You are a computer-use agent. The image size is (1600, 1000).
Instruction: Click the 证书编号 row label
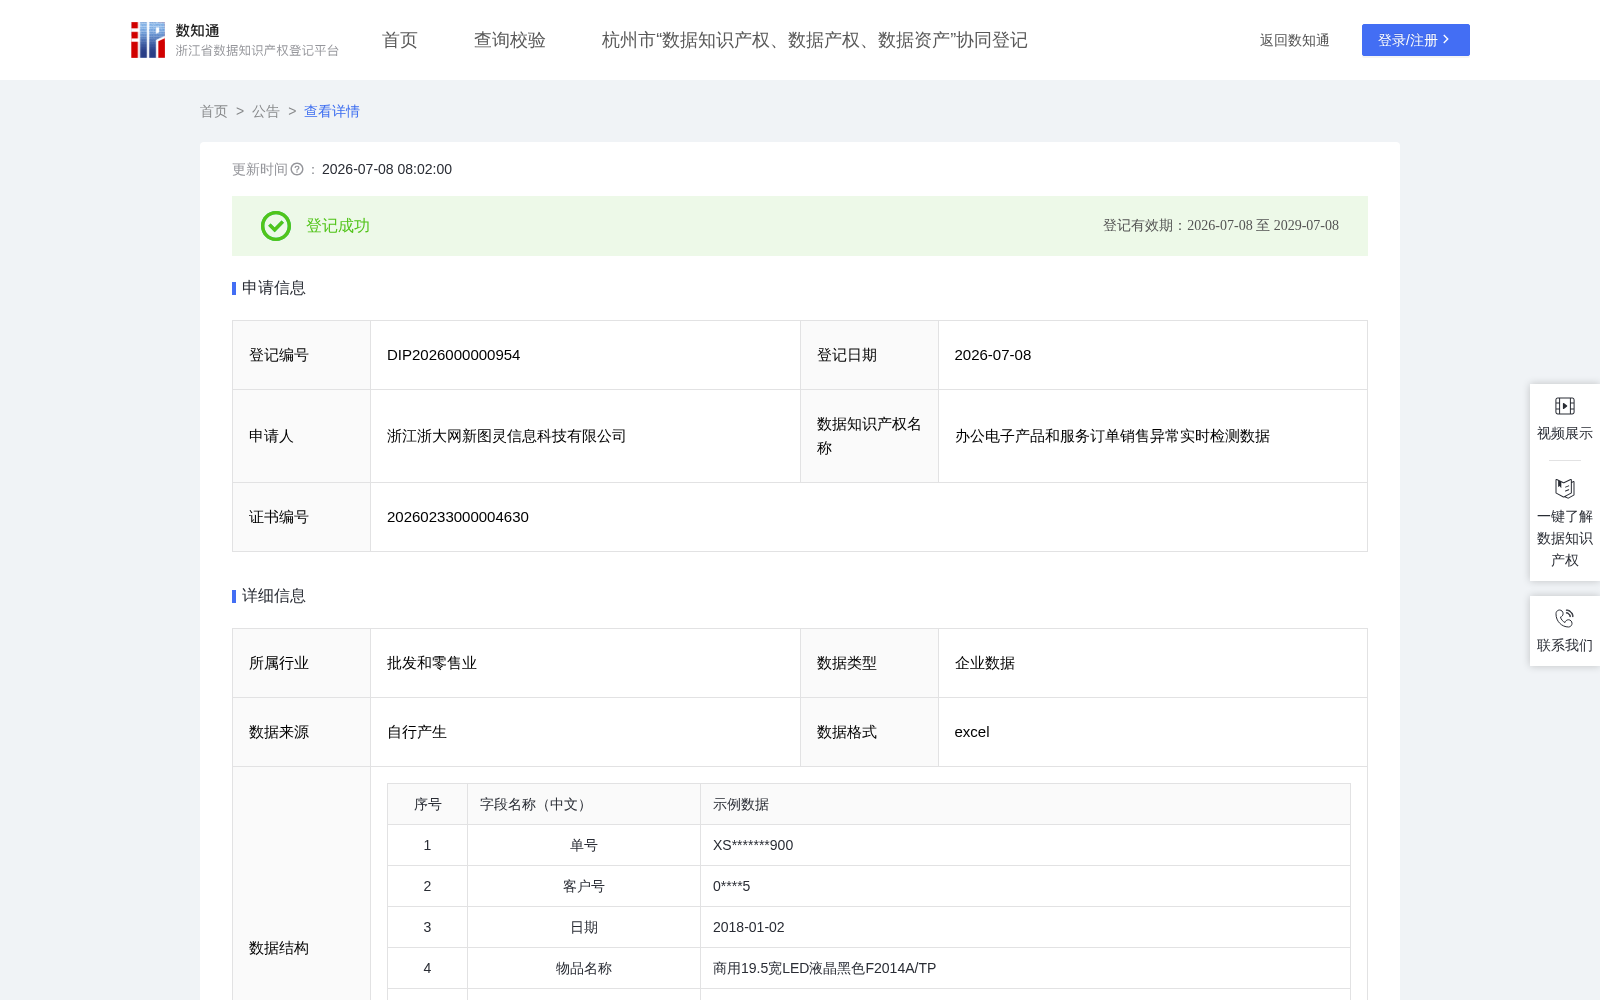pos(279,517)
